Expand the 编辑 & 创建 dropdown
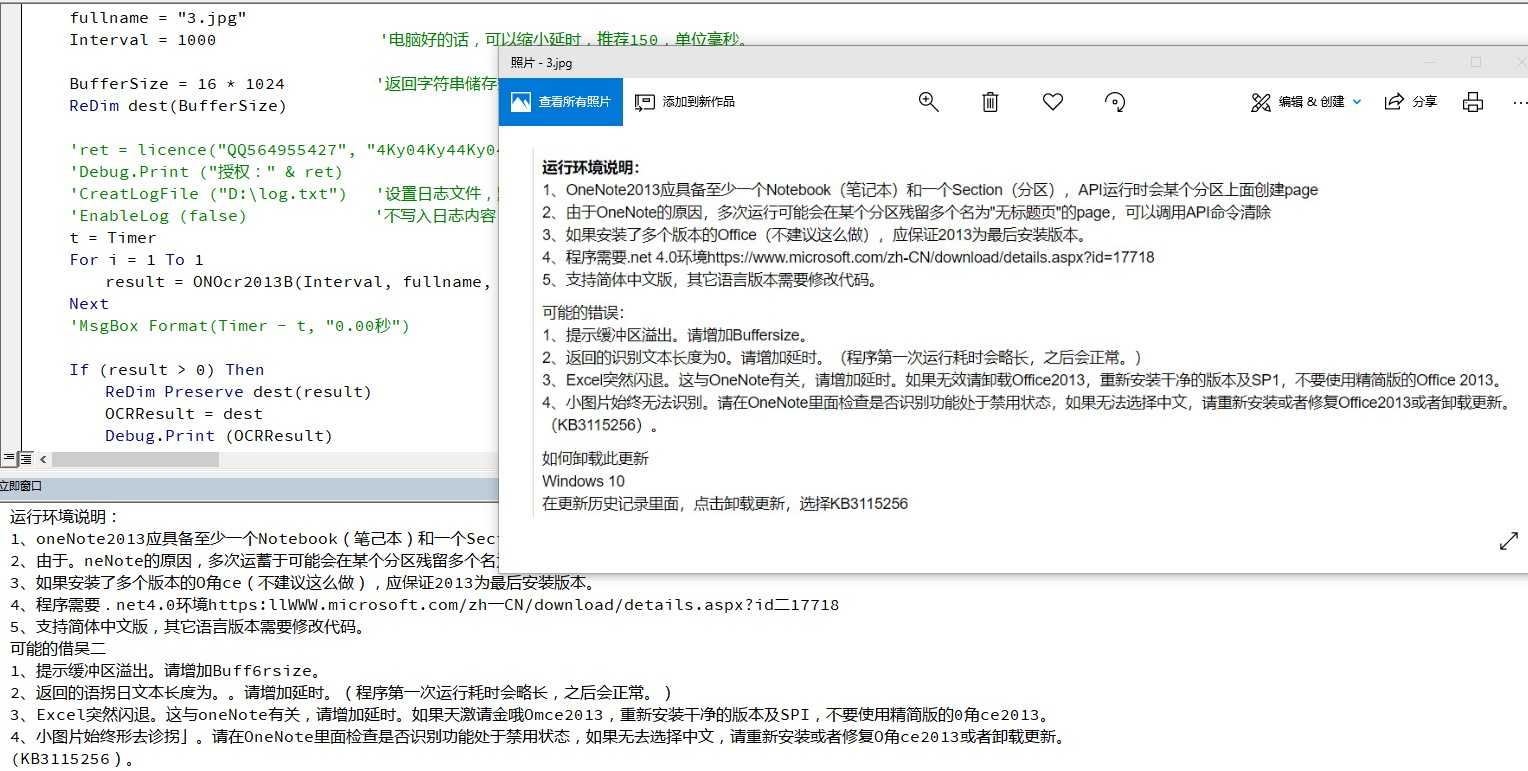 tap(1306, 102)
